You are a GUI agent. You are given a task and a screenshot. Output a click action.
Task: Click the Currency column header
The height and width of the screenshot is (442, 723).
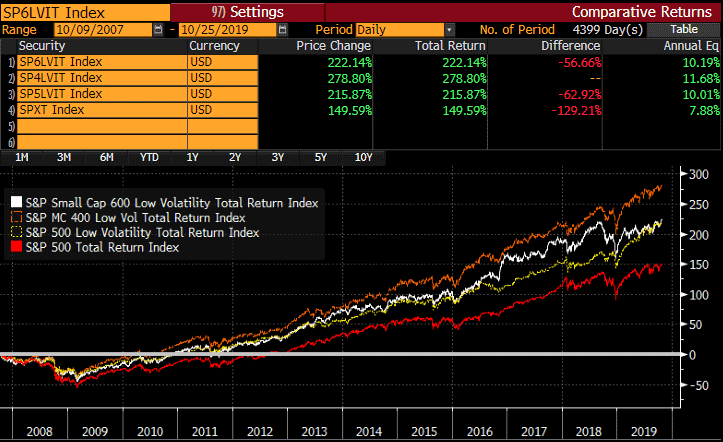(214, 46)
